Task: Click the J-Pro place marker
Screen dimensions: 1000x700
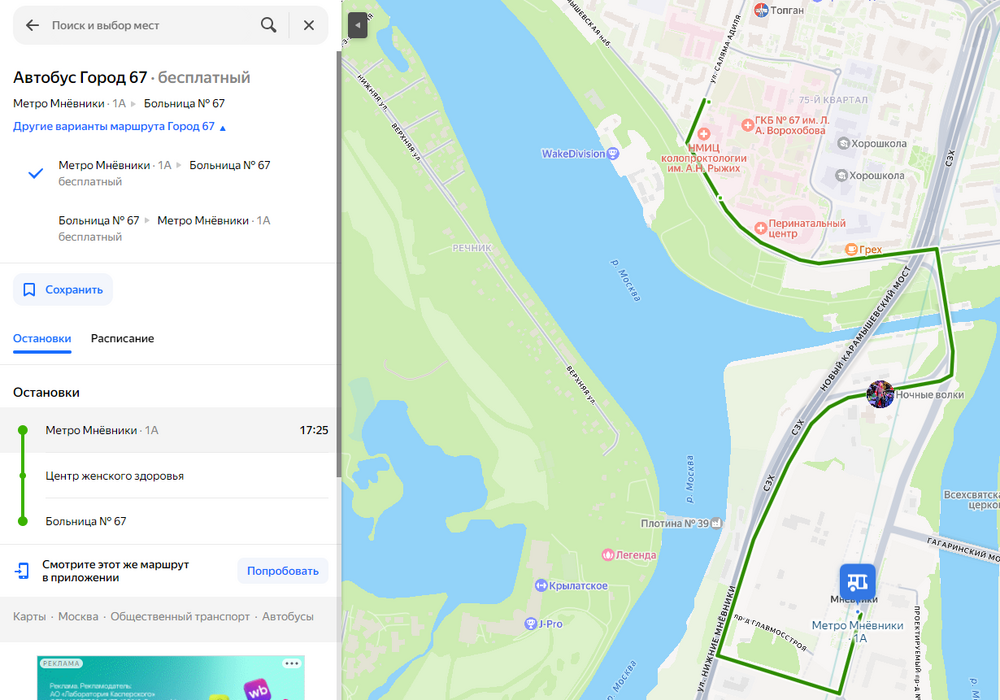Action: click(x=530, y=623)
